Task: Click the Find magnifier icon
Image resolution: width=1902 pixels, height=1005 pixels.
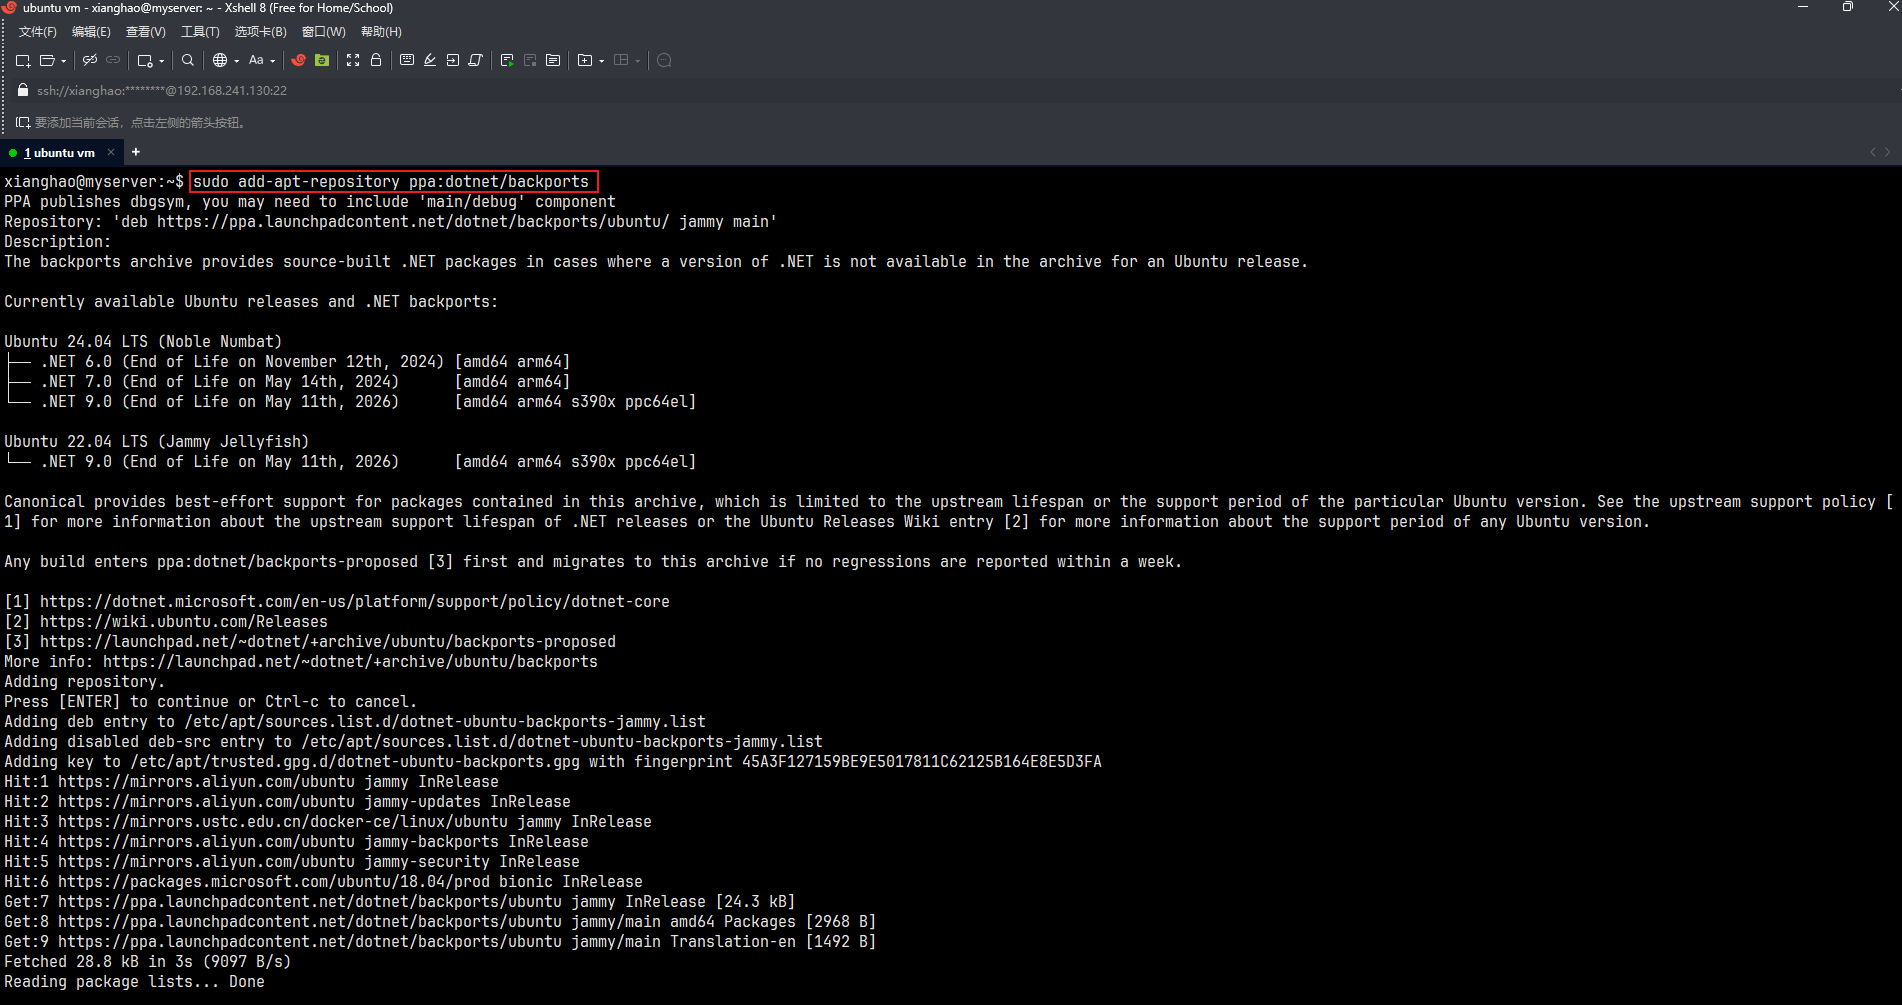Action: 188,60
